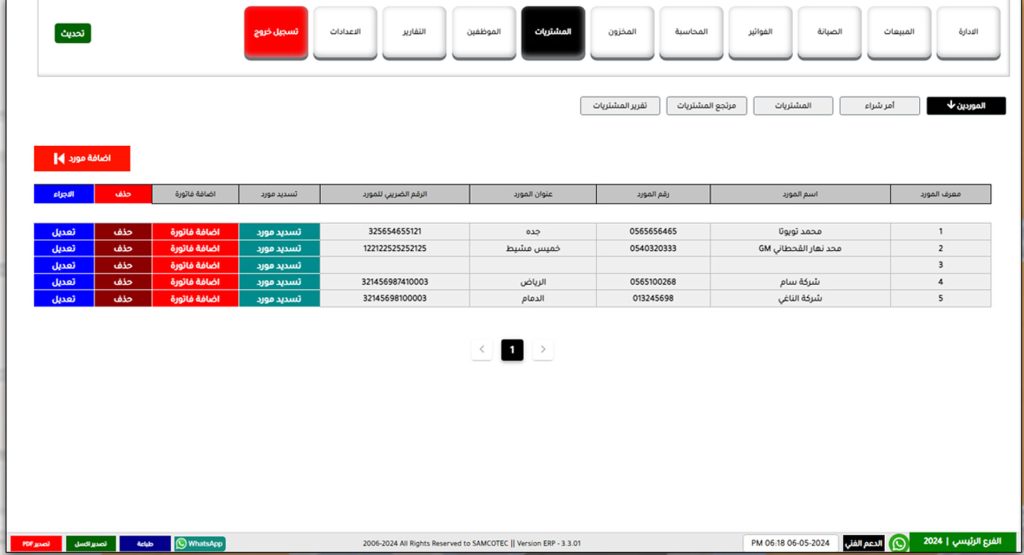Screen dimensions: 1024x555
Task: Open the تقرير المشتريات sub-tab
Action: point(620,106)
